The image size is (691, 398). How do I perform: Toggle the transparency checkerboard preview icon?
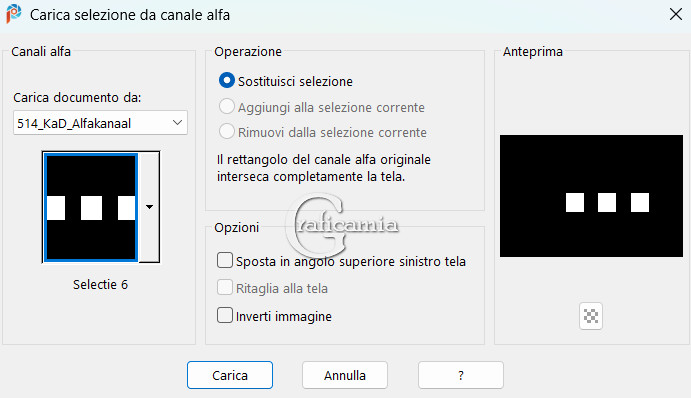[591, 316]
